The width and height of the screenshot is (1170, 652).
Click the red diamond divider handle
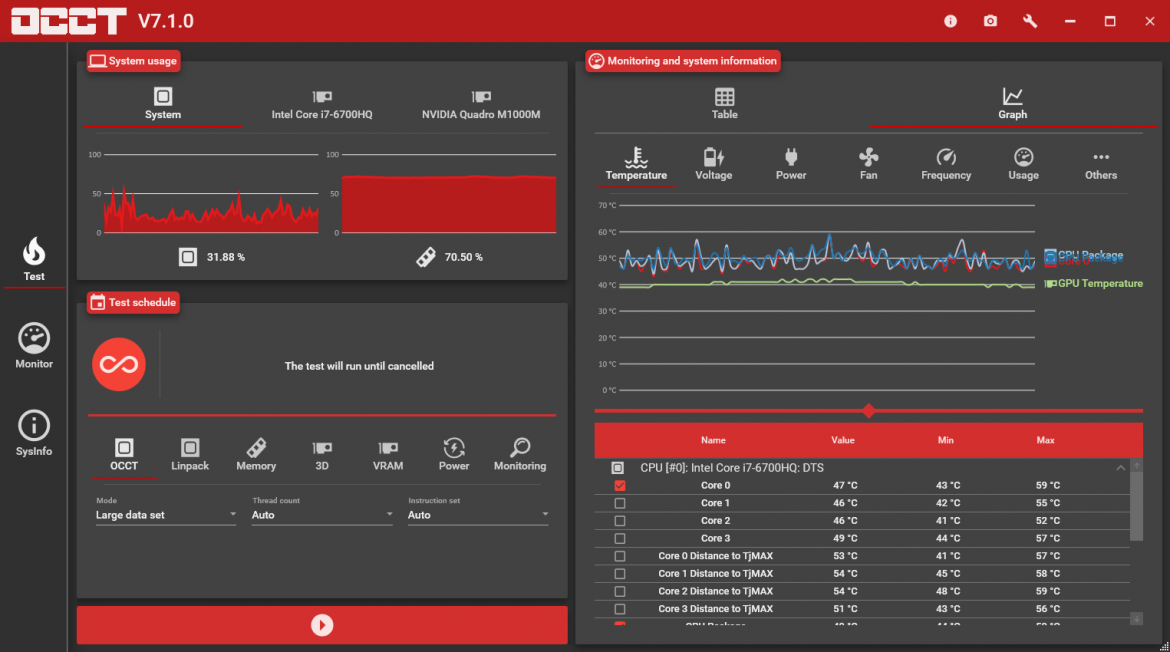point(868,411)
